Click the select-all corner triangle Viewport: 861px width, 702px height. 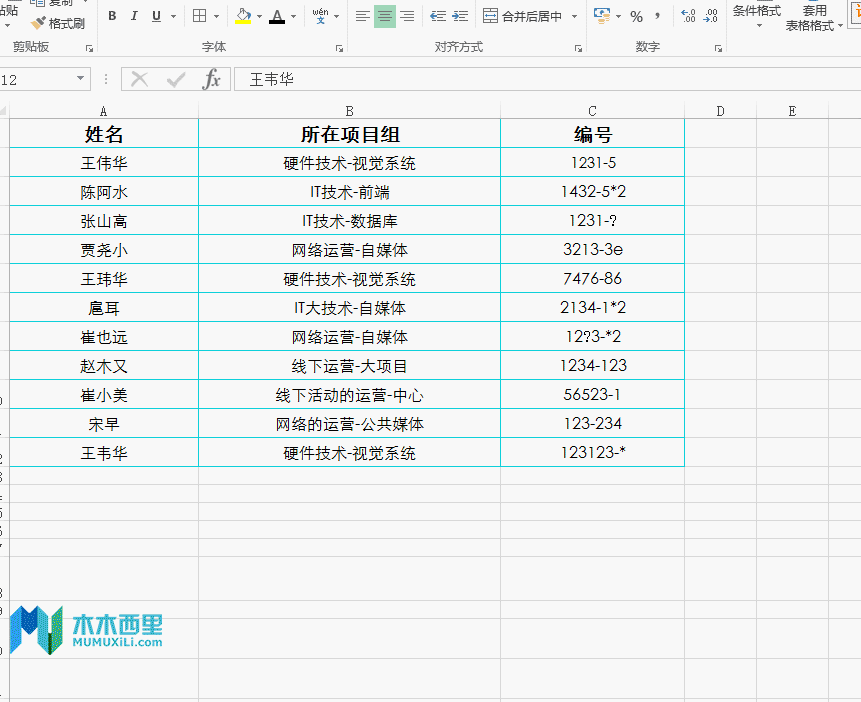coord(4,111)
